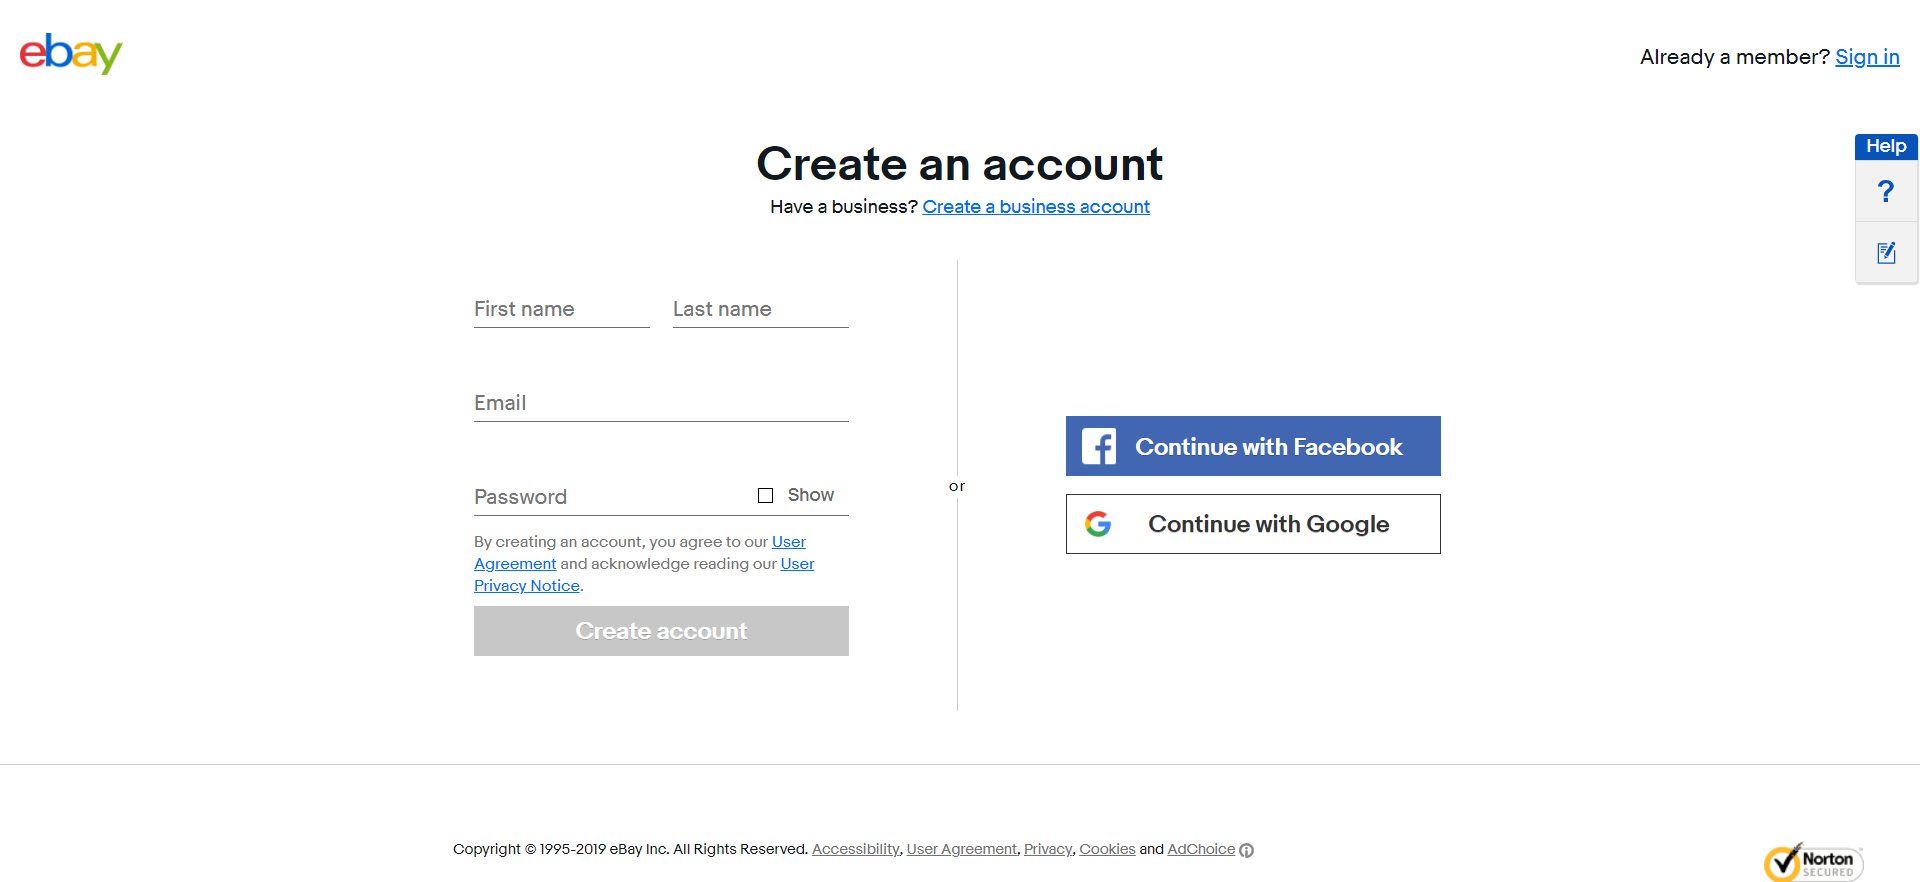
Task: Click the AdChoice info icon
Action: pyautogui.click(x=1246, y=850)
